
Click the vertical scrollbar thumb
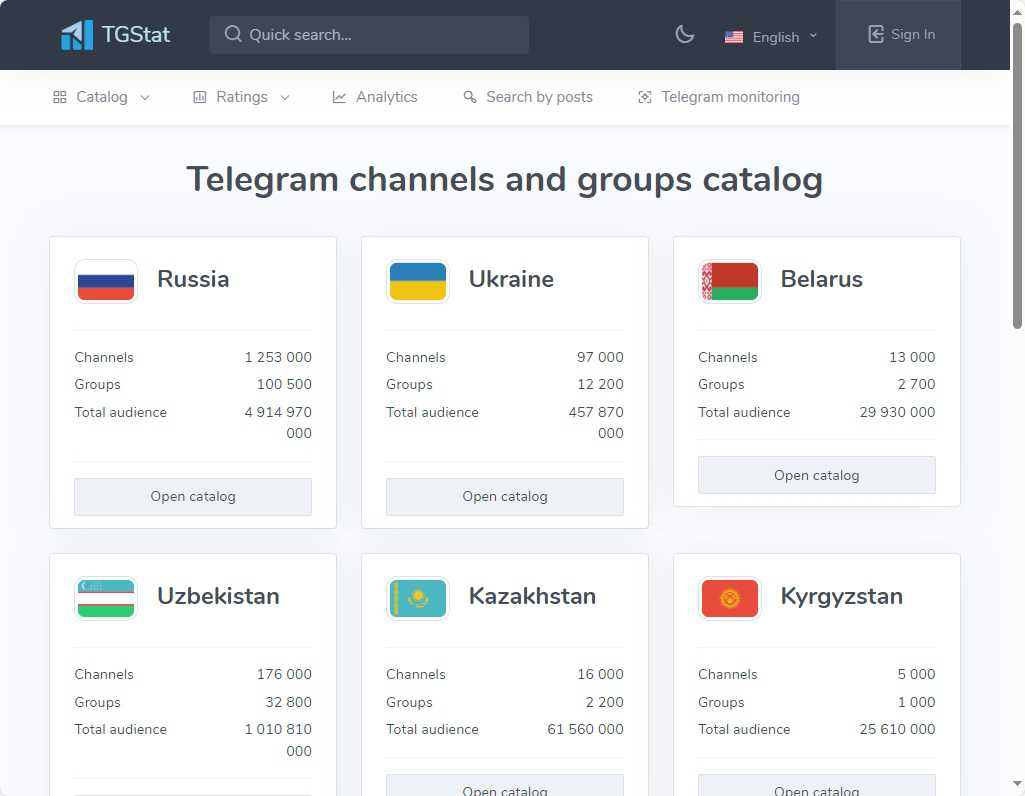click(1017, 176)
